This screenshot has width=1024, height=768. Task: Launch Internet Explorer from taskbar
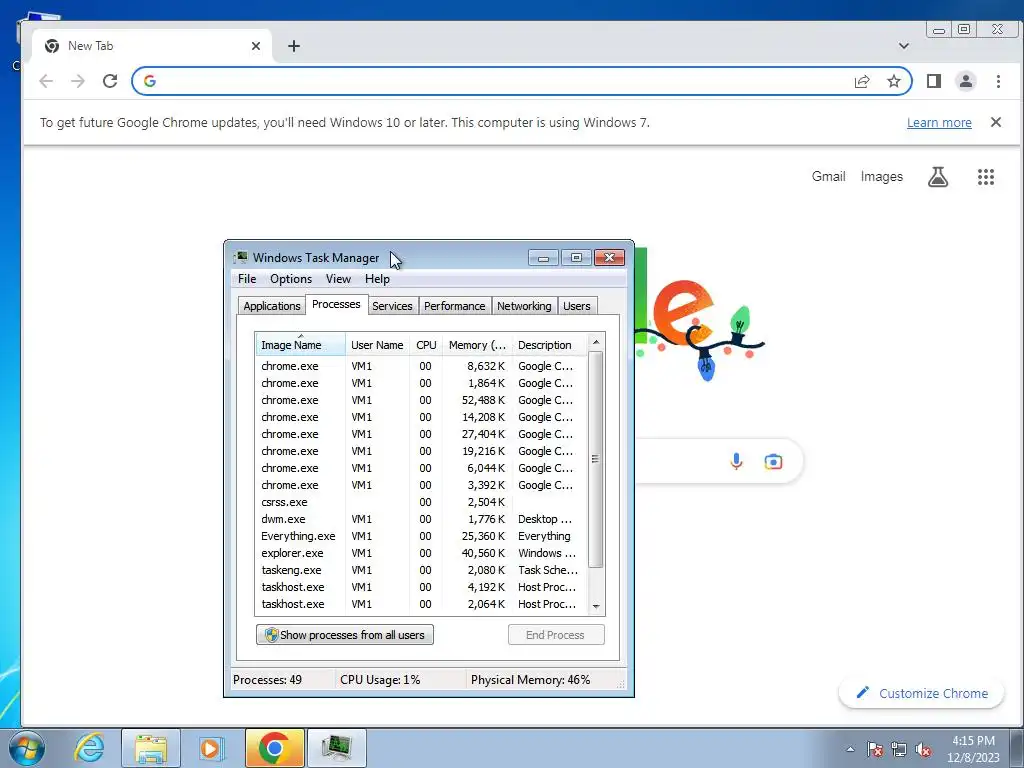tap(89, 748)
